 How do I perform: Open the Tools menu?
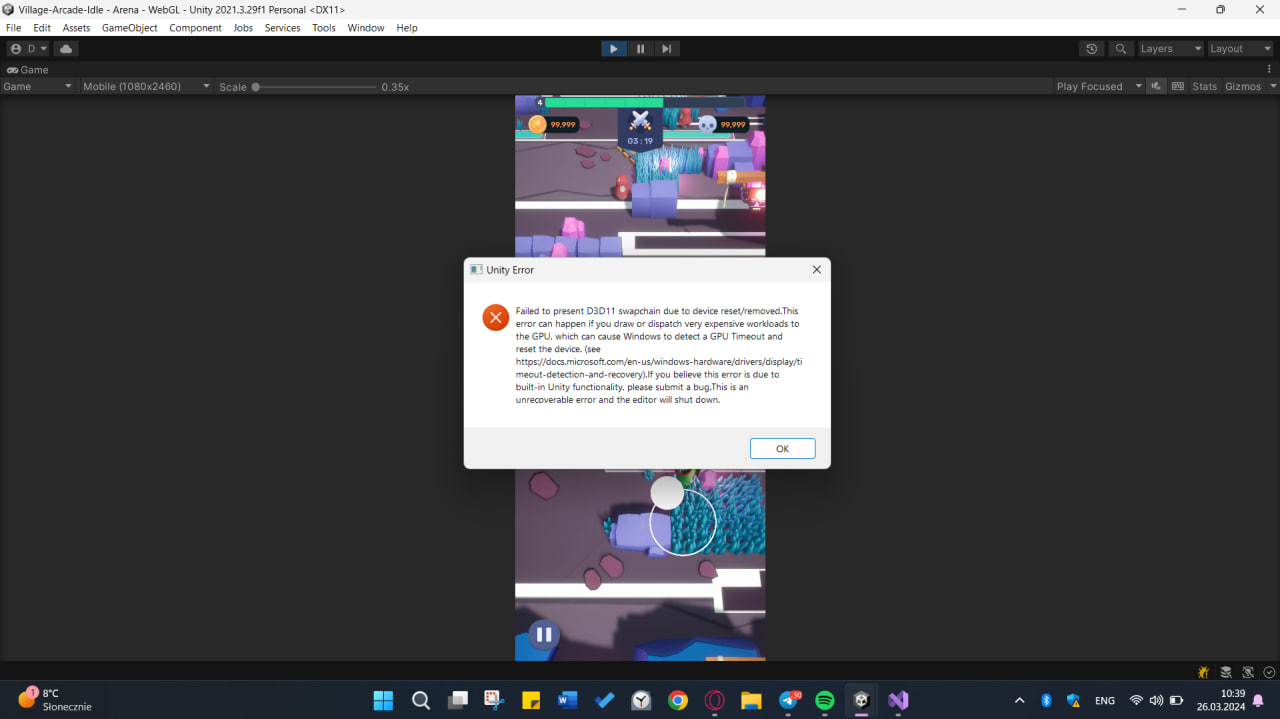pos(324,28)
